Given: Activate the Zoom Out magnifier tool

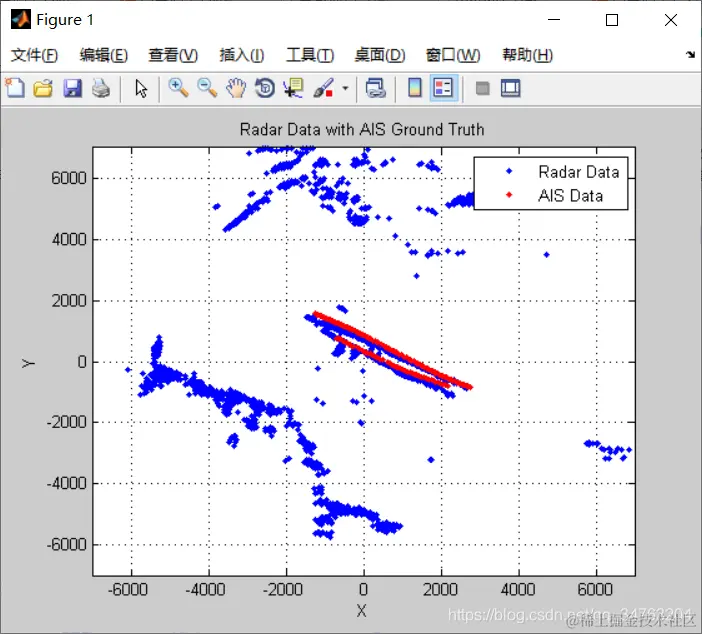Looking at the screenshot, I should pos(207,88).
